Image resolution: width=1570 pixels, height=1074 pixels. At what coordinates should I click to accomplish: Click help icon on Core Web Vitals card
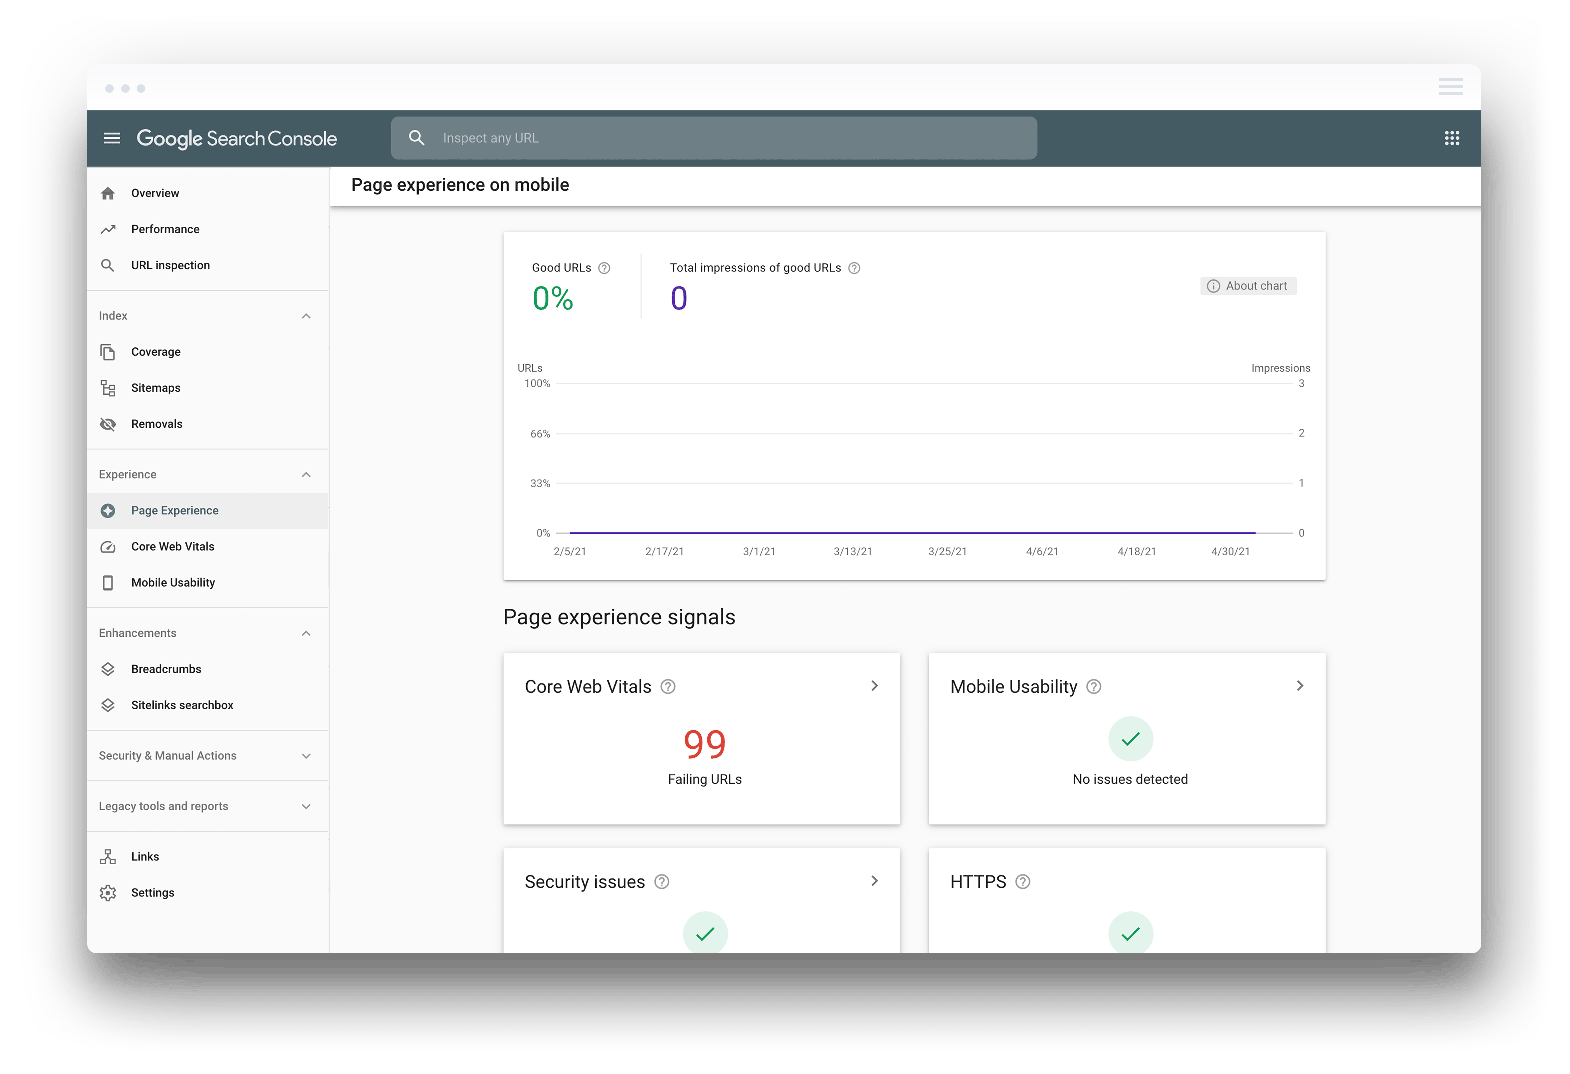668,687
